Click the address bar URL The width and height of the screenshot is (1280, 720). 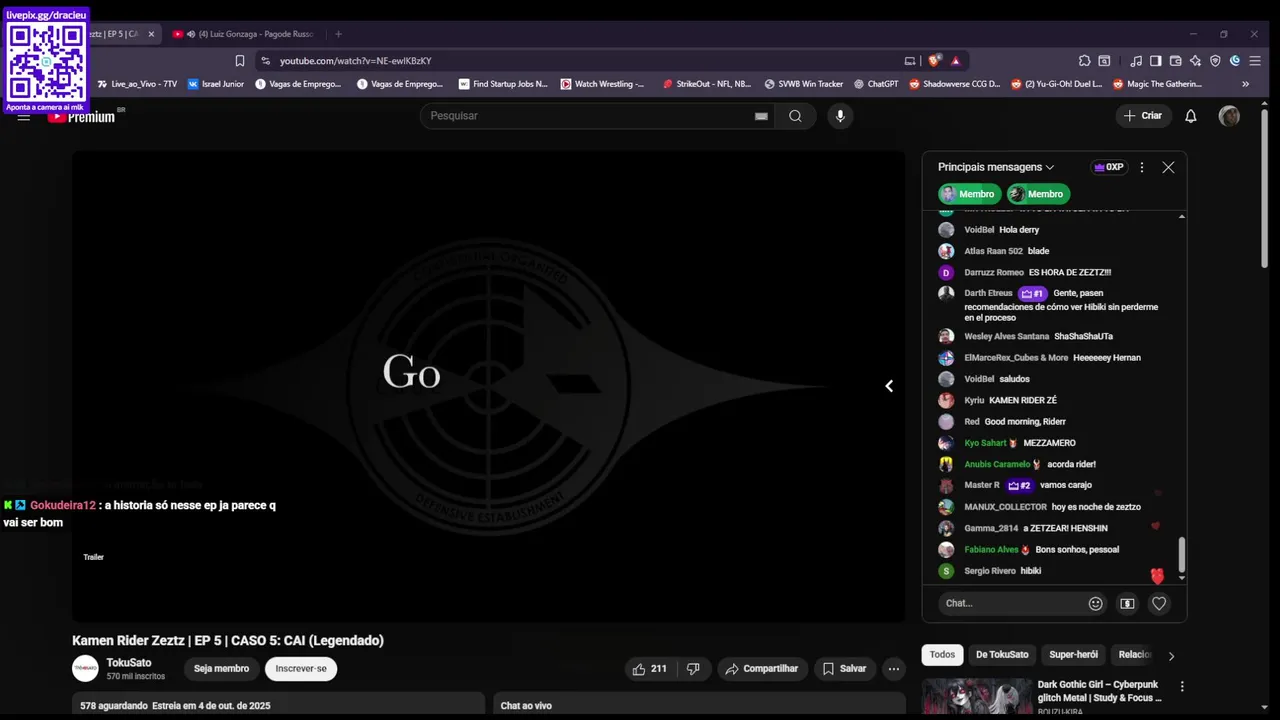[x=356, y=61]
